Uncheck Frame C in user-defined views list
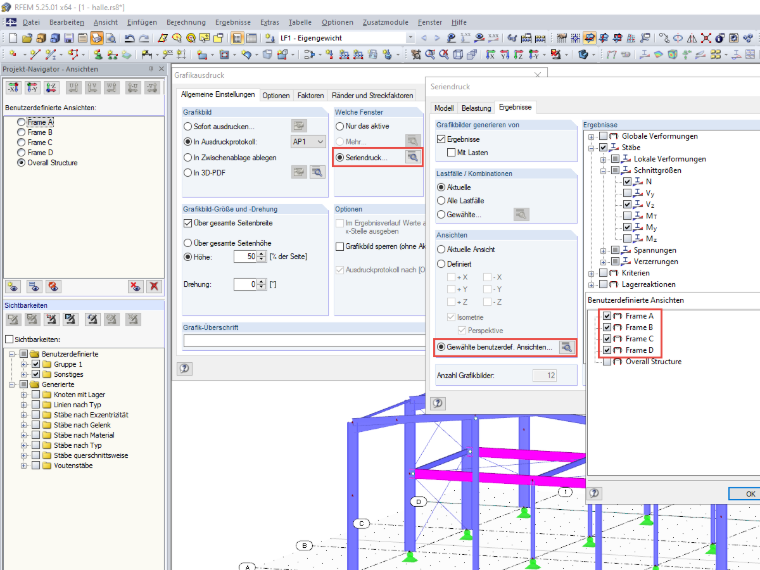760x570 pixels. click(x=607, y=339)
